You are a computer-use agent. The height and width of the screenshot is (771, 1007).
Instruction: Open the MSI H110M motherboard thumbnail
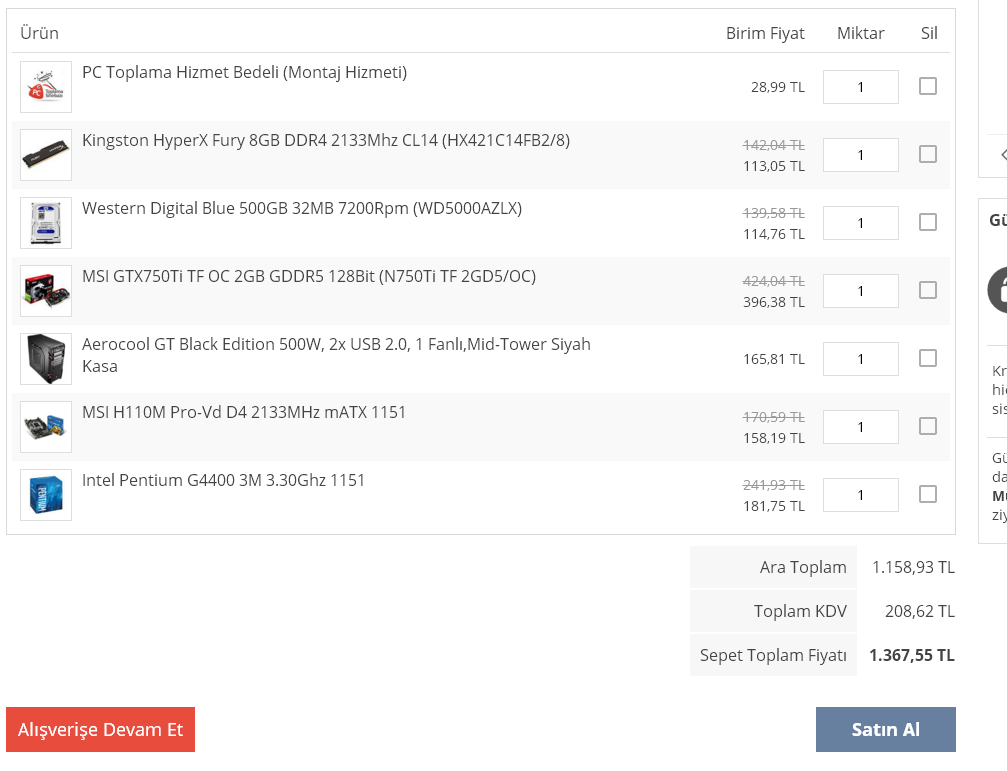pyautogui.click(x=46, y=427)
